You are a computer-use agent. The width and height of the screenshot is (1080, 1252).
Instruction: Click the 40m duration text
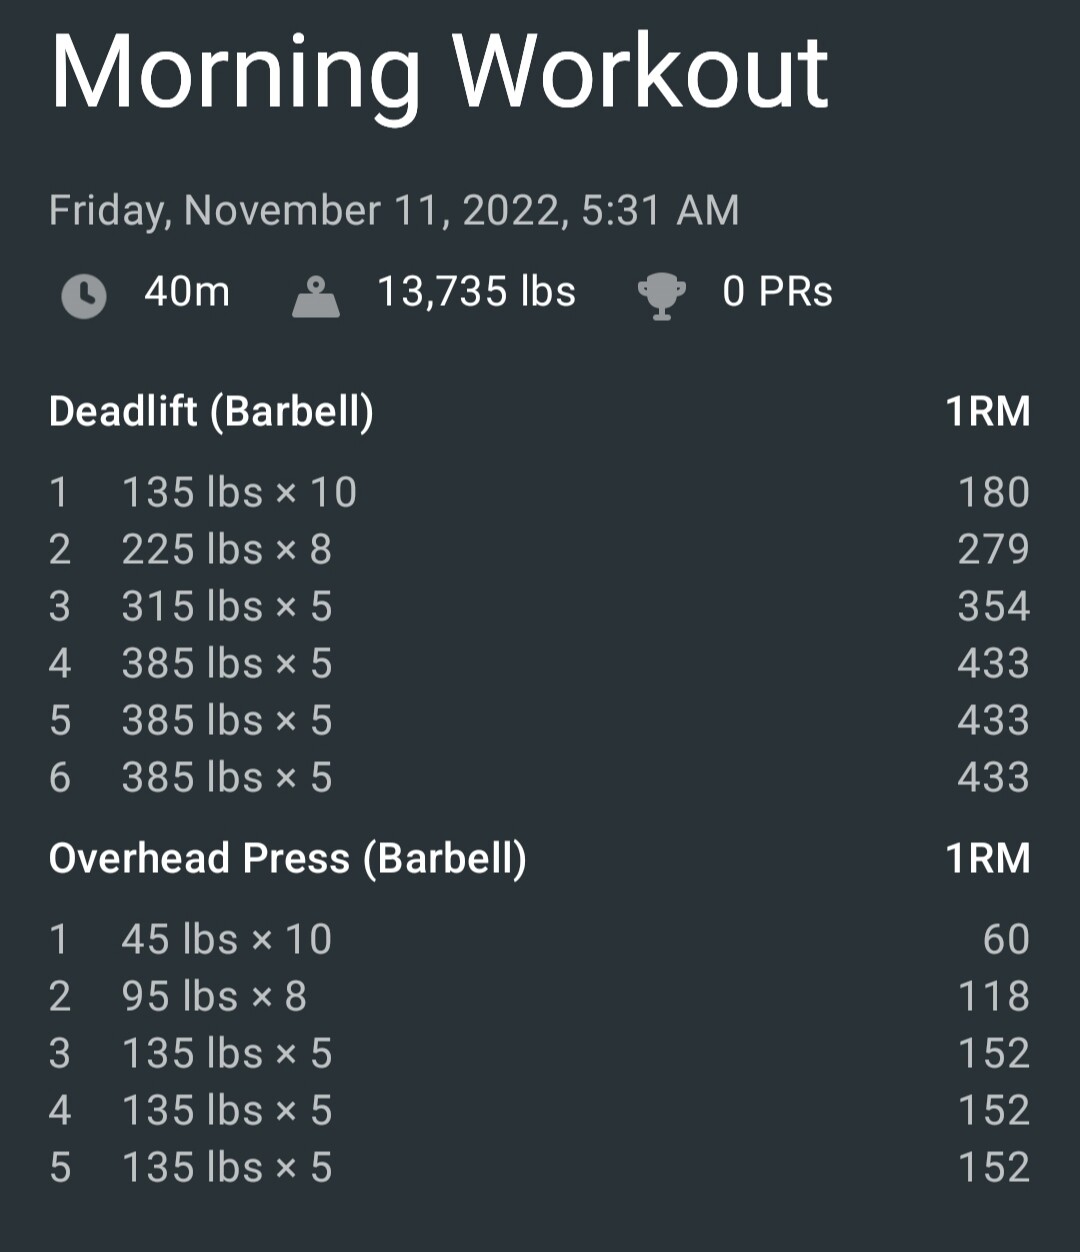point(187,292)
